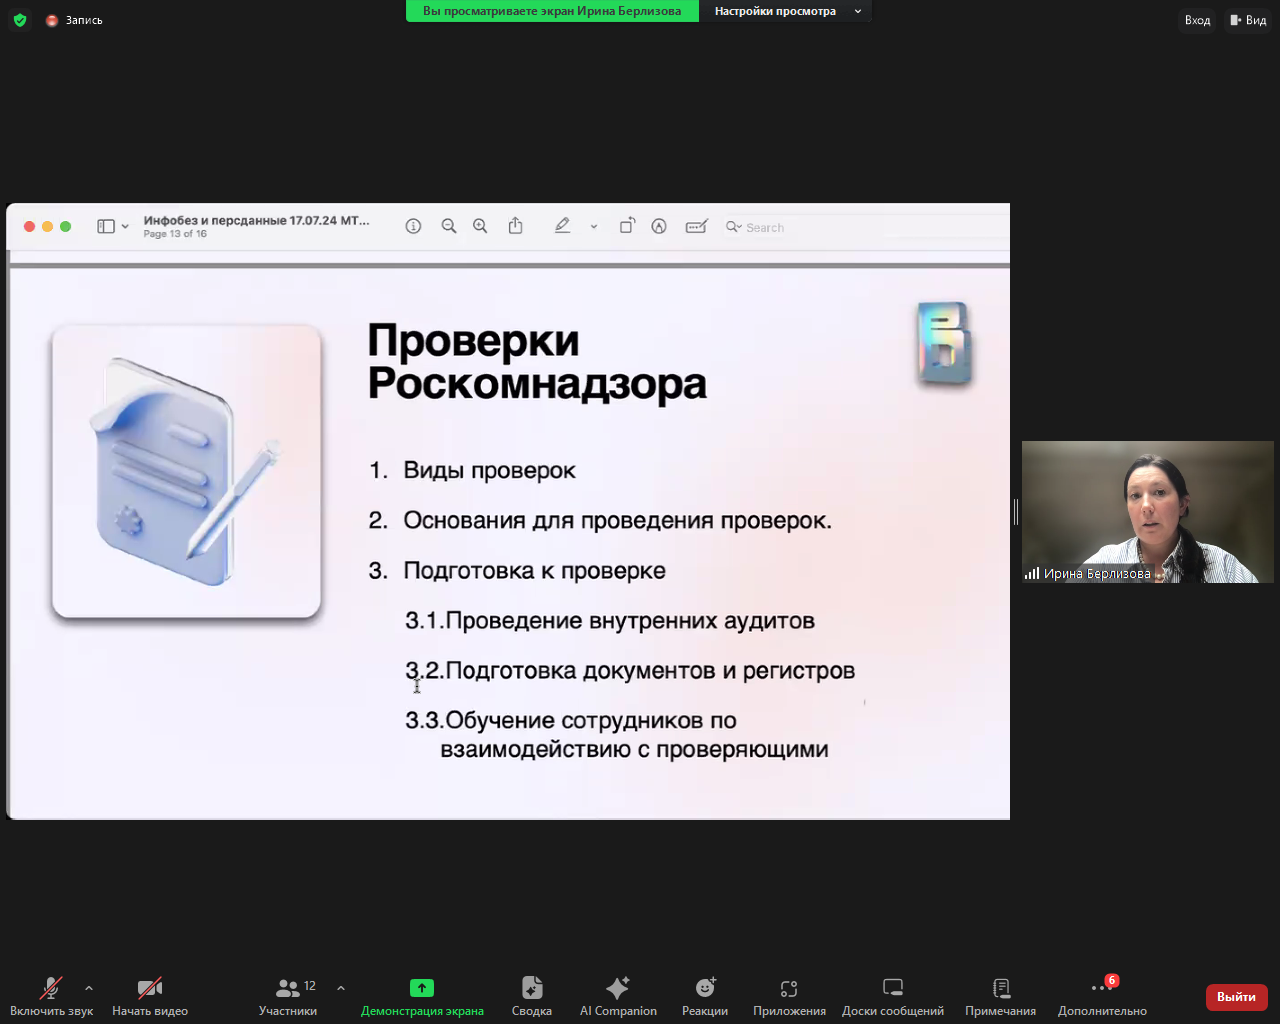Screen dimensions: 1280x1024
Task: Click the rotate page icon
Action: click(627, 226)
